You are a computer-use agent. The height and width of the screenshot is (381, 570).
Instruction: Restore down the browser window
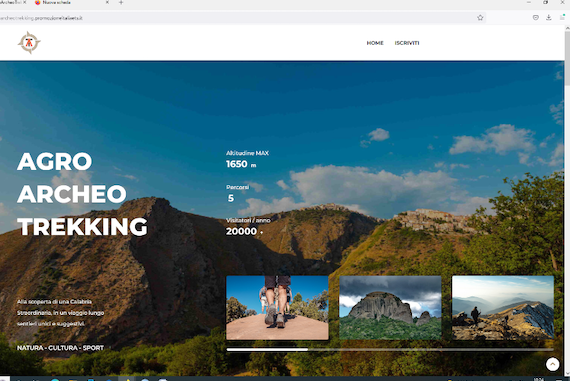(x=545, y=3)
